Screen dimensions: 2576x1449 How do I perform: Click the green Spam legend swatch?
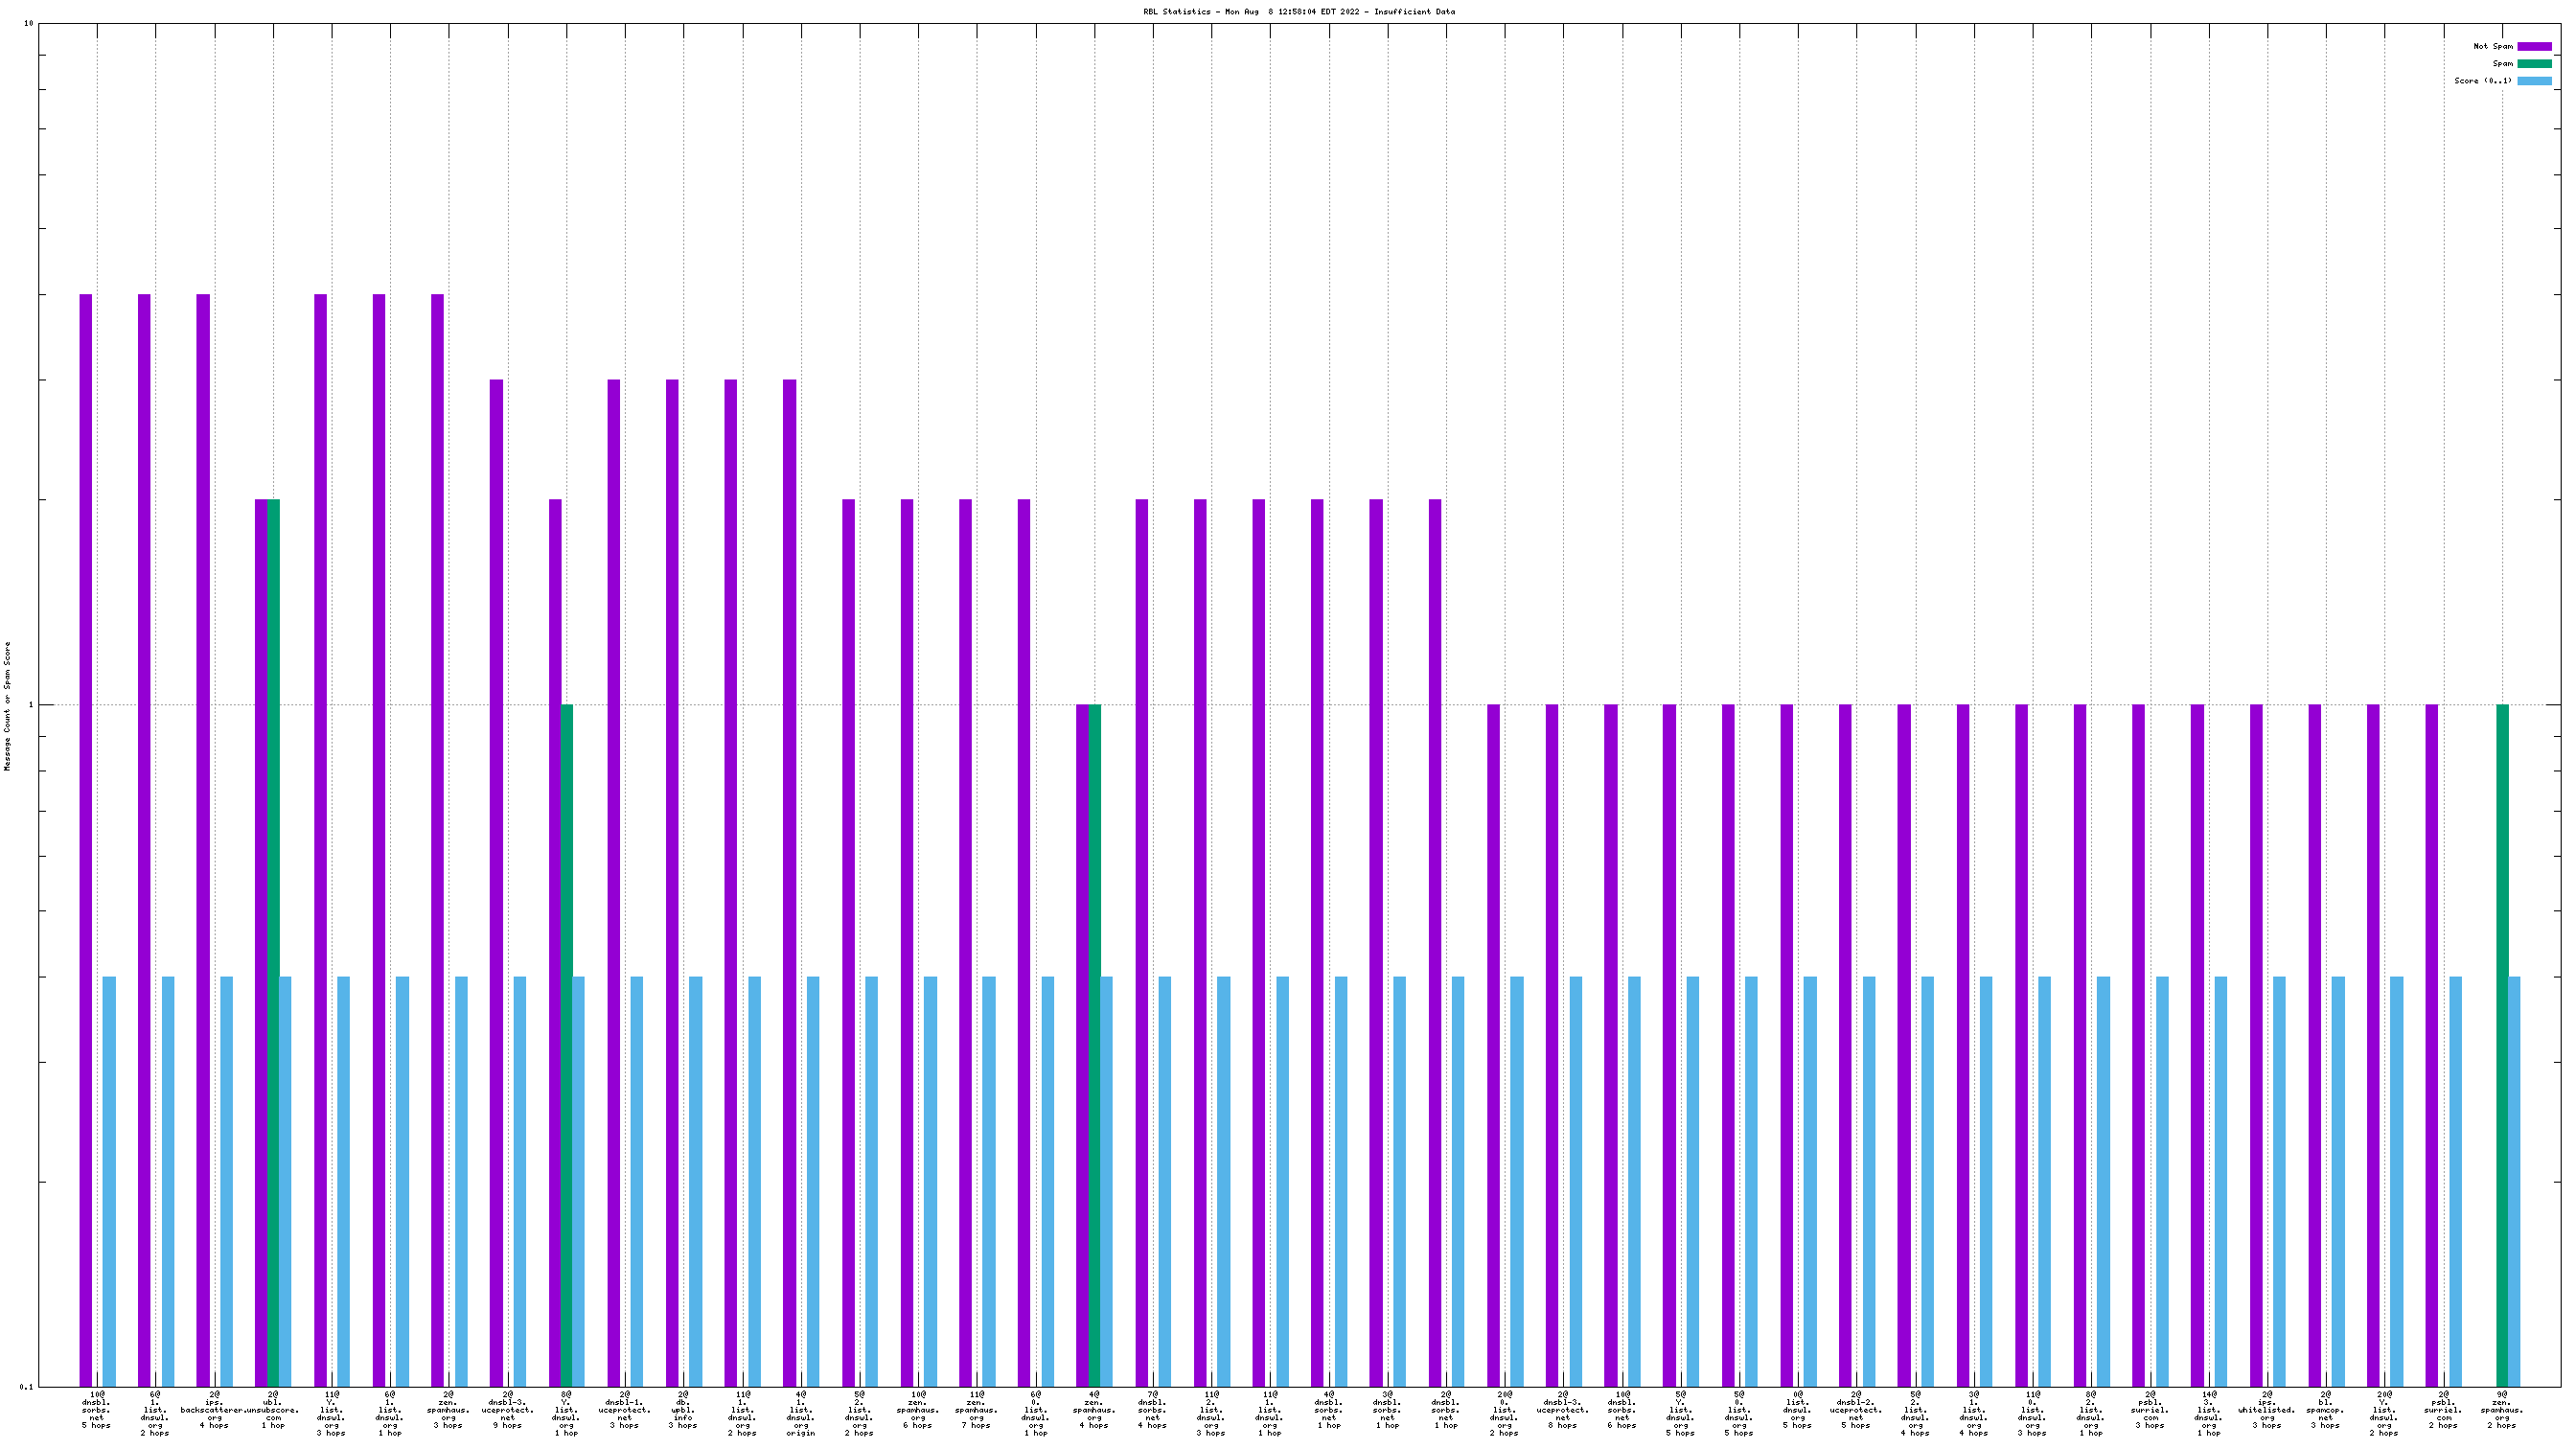point(2534,63)
